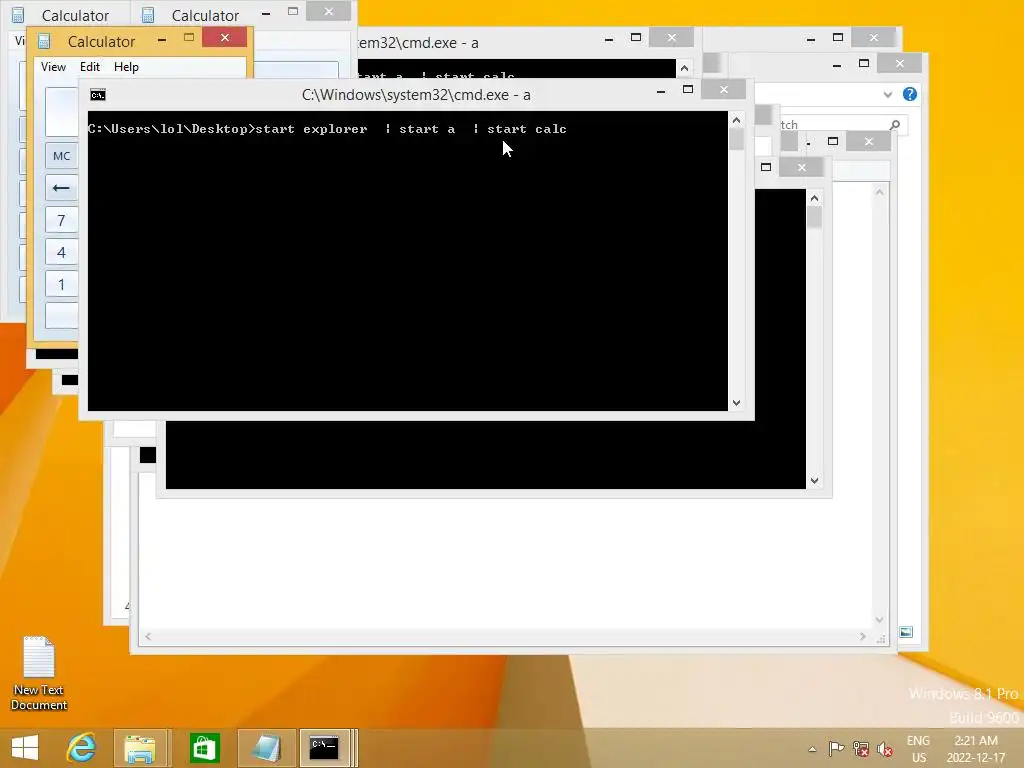Minimize the front orange Calculator window

pos(162,39)
